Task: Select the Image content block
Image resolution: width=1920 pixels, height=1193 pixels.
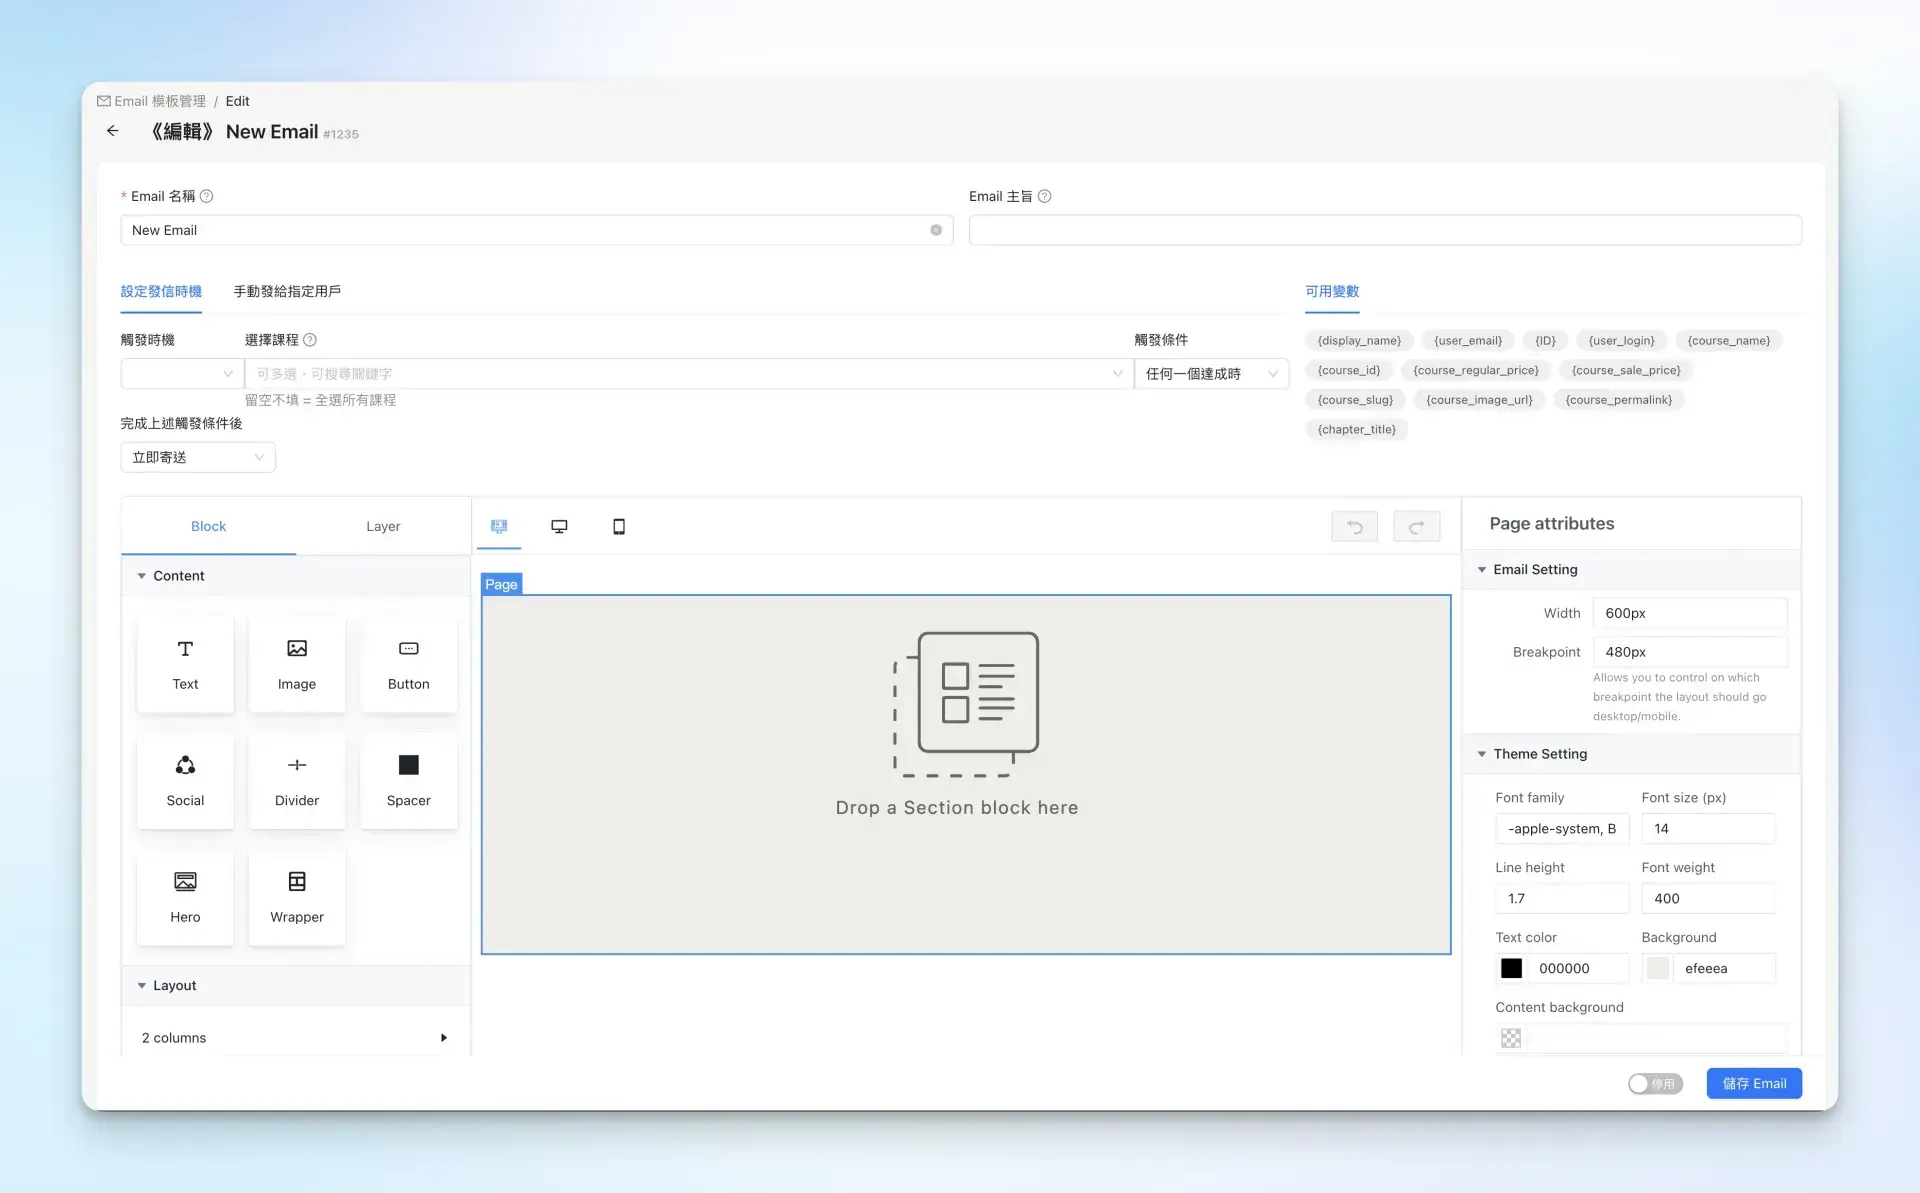Action: [x=297, y=664]
